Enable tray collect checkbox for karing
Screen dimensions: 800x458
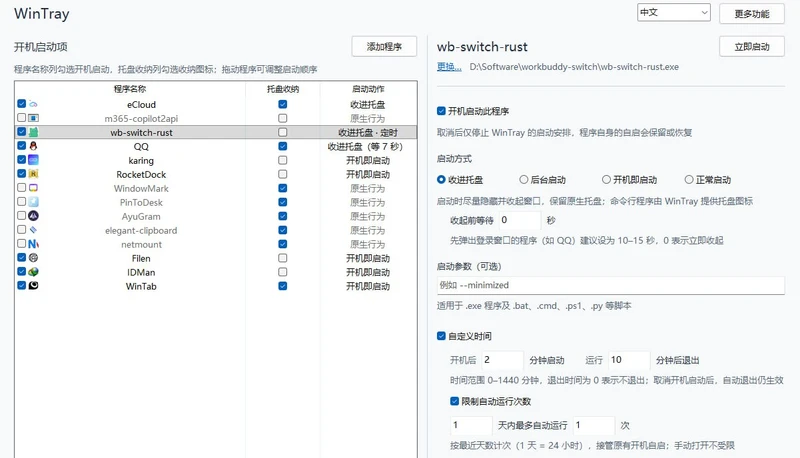point(283,160)
